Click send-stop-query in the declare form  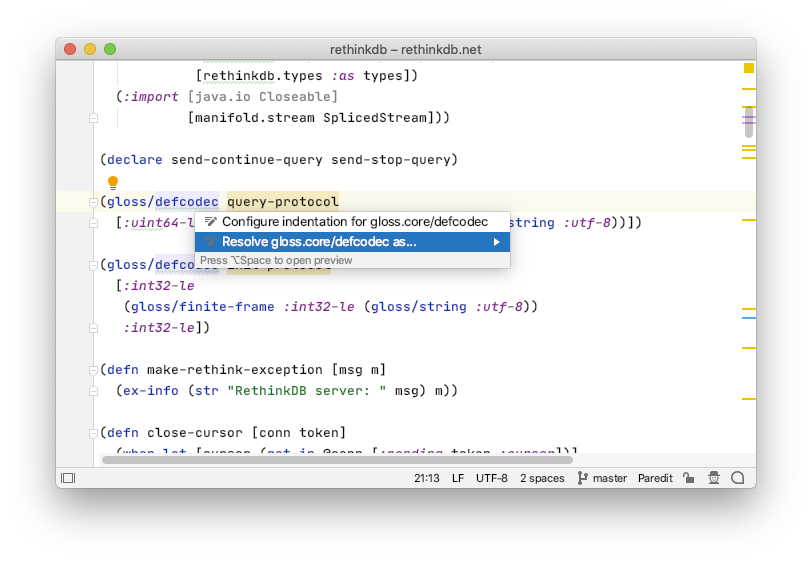click(390, 160)
